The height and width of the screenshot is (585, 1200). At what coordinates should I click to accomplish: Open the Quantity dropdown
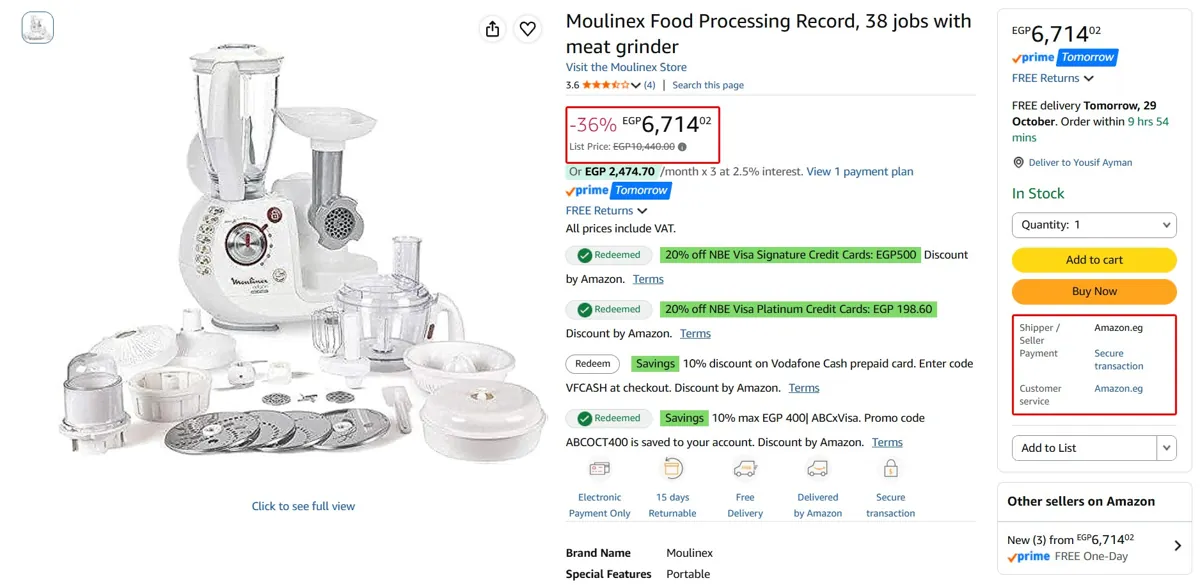tap(1094, 225)
